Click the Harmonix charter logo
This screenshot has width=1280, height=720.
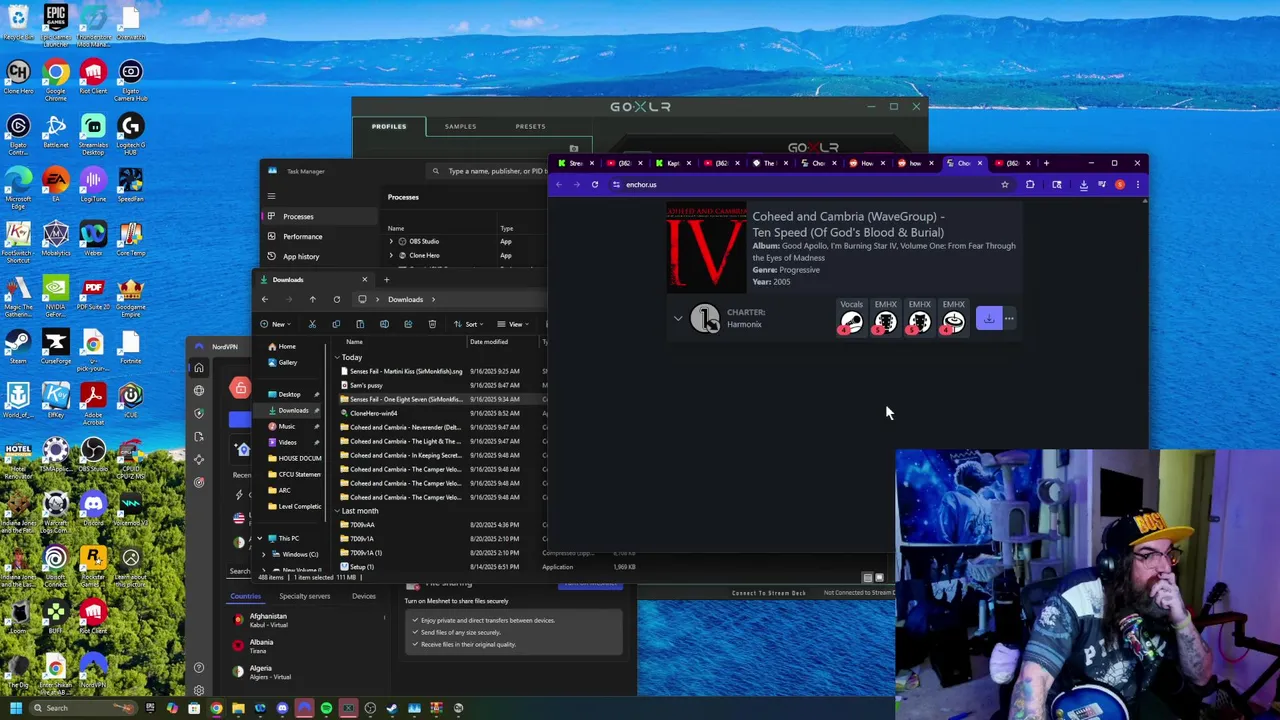coord(705,319)
